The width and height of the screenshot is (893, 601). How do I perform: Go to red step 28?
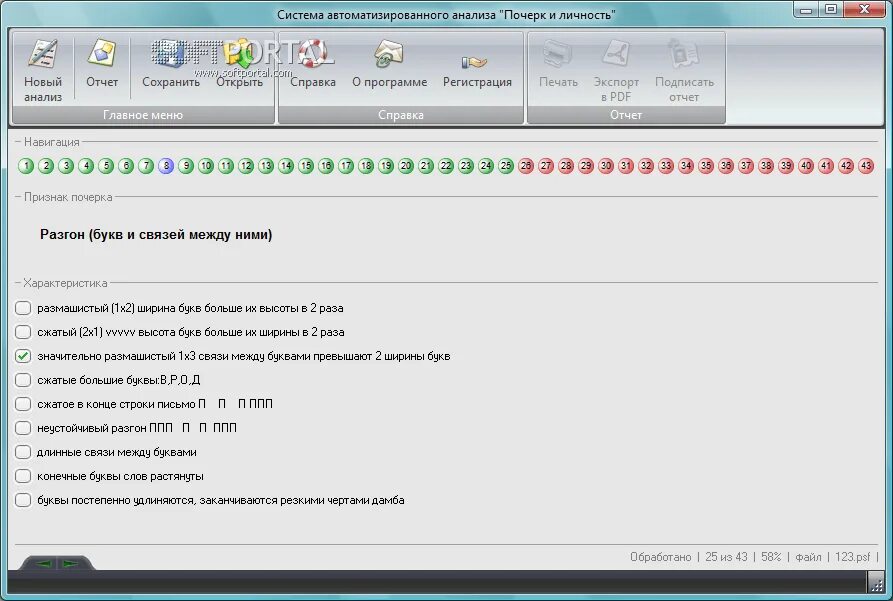[566, 166]
